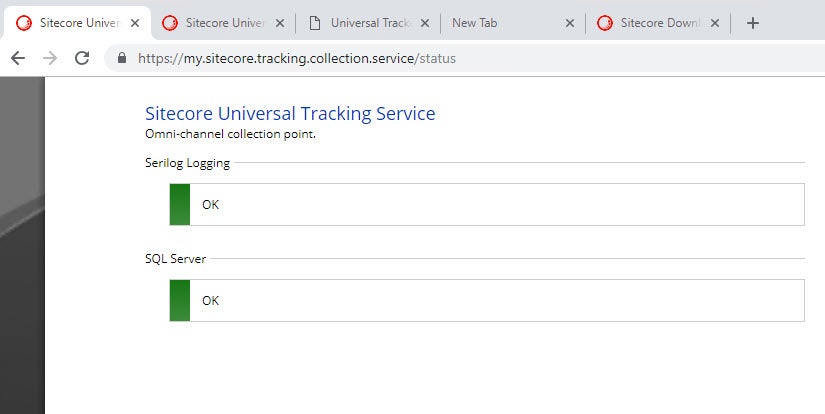Reload the current page
The height and width of the screenshot is (414, 825).
pos(82,58)
